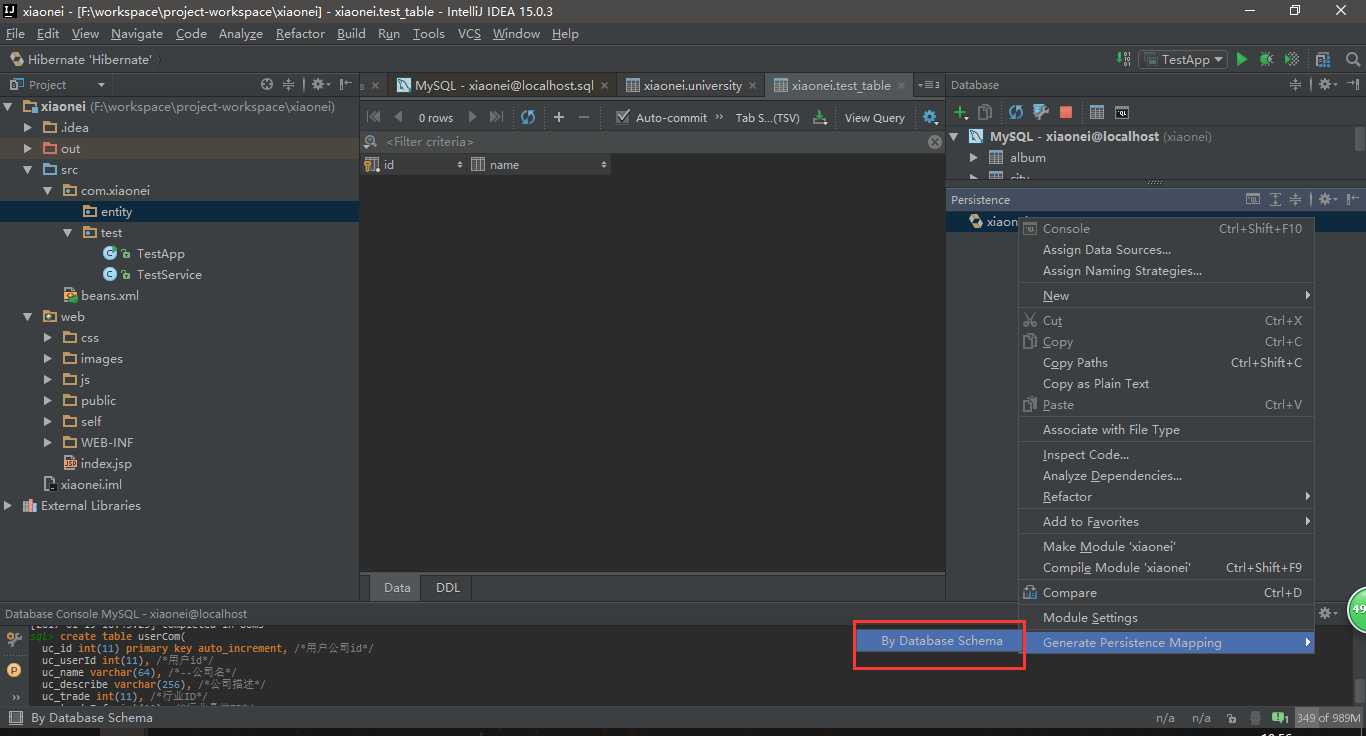Open the TestApp run configuration dropdown
This screenshot has width=1366, height=736.
1183,59
